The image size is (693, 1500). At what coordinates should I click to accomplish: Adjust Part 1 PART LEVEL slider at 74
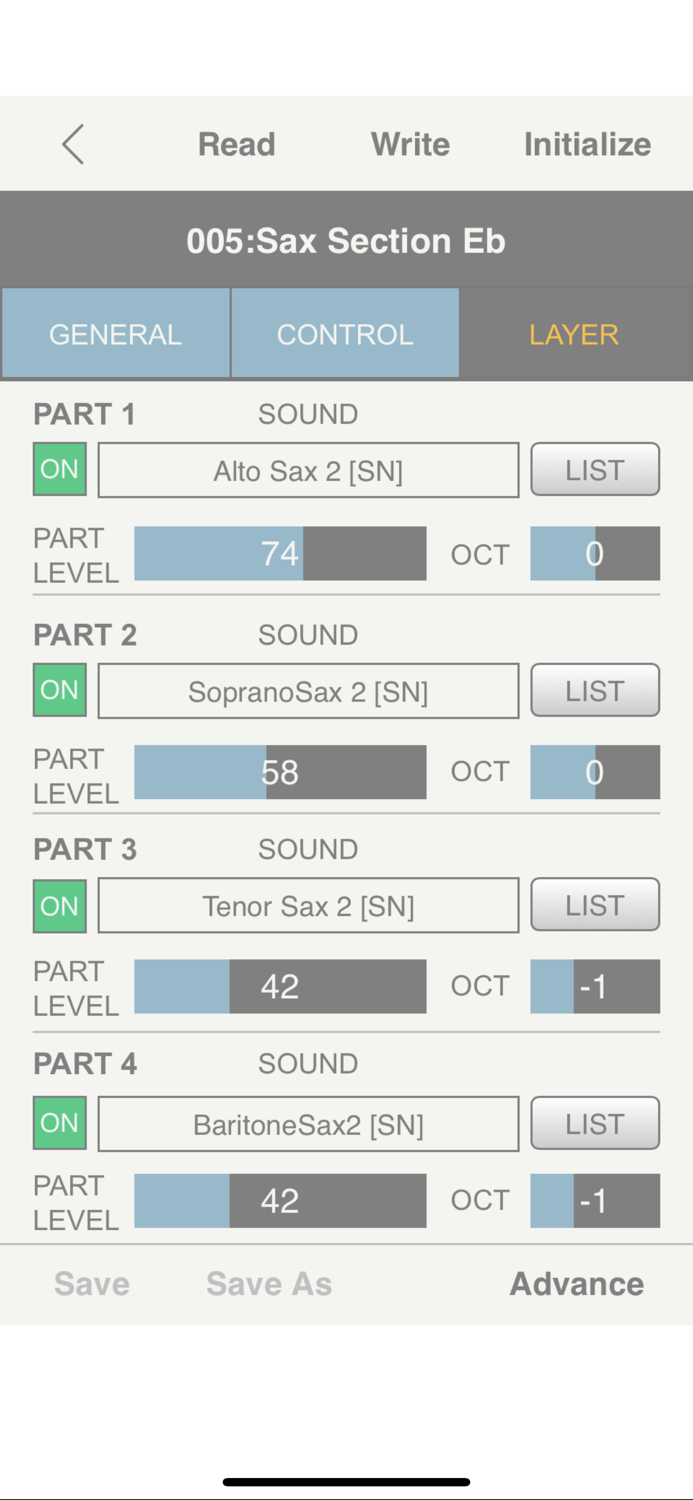tap(280, 553)
